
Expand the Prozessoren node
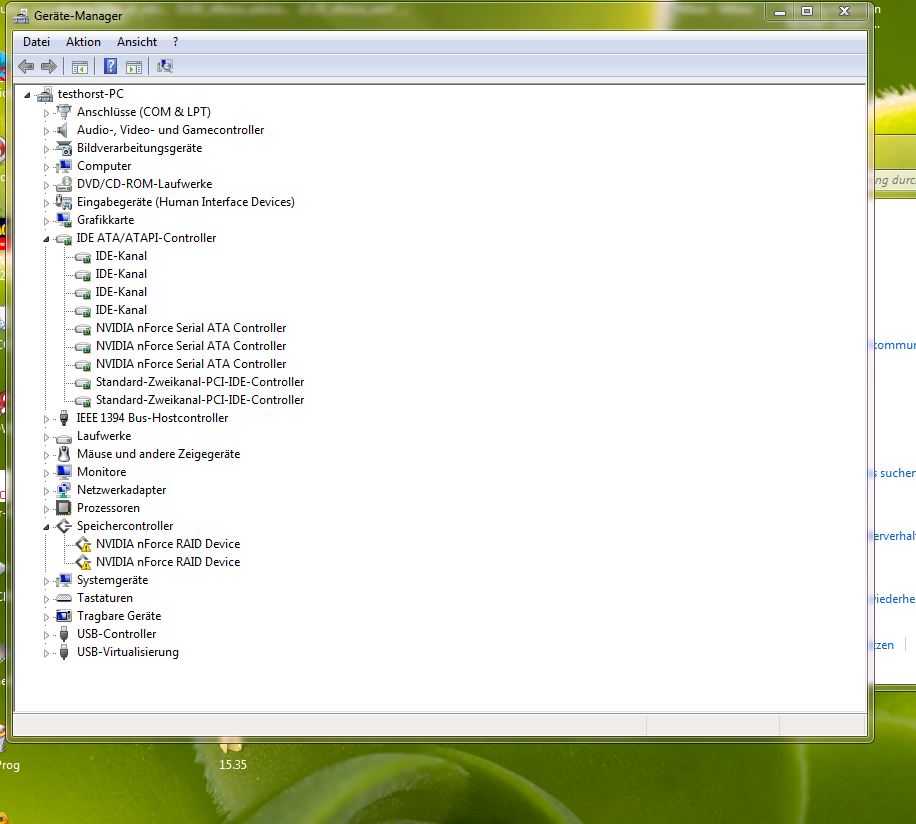46,509
